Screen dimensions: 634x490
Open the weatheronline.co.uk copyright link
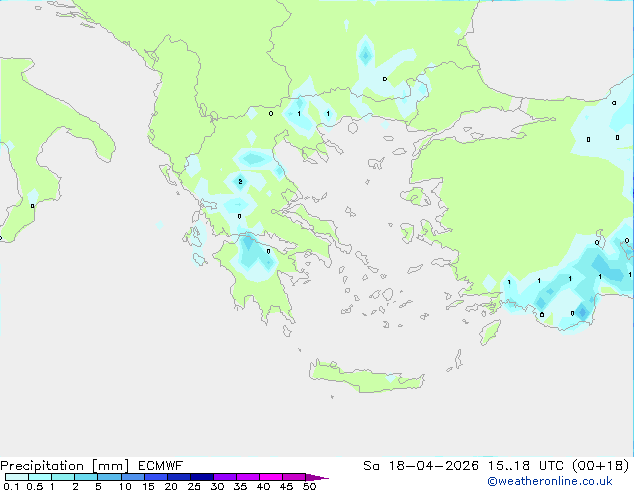click(550, 481)
